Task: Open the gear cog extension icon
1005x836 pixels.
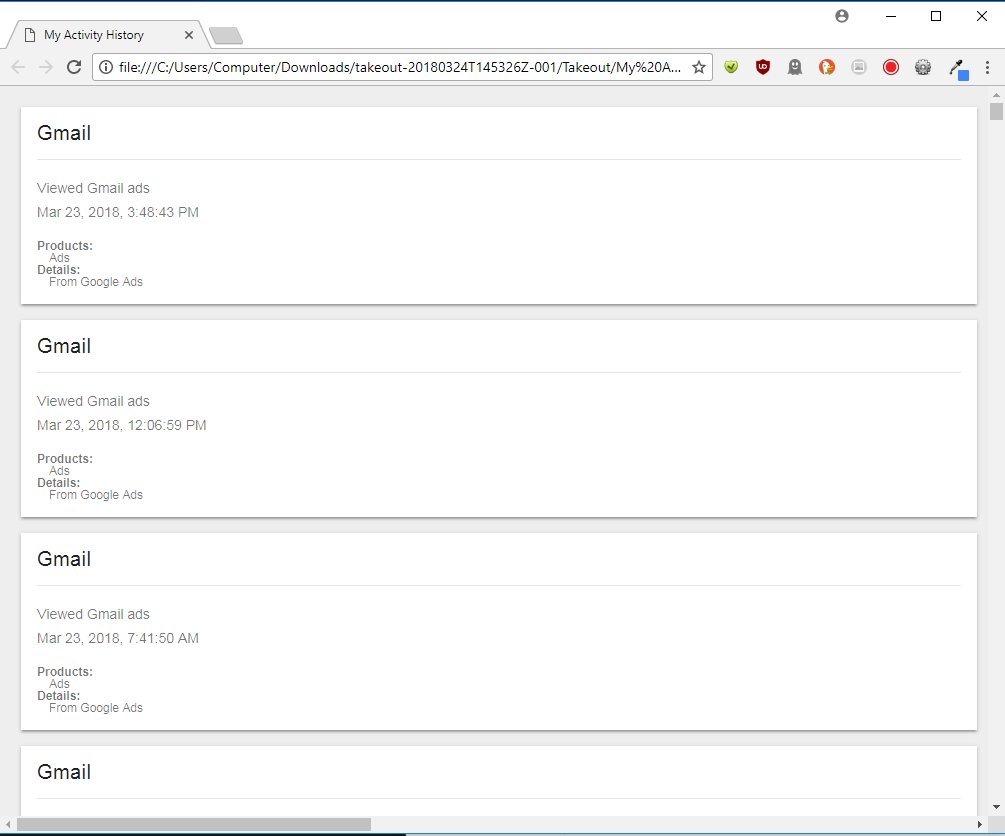Action: click(923, 67)
